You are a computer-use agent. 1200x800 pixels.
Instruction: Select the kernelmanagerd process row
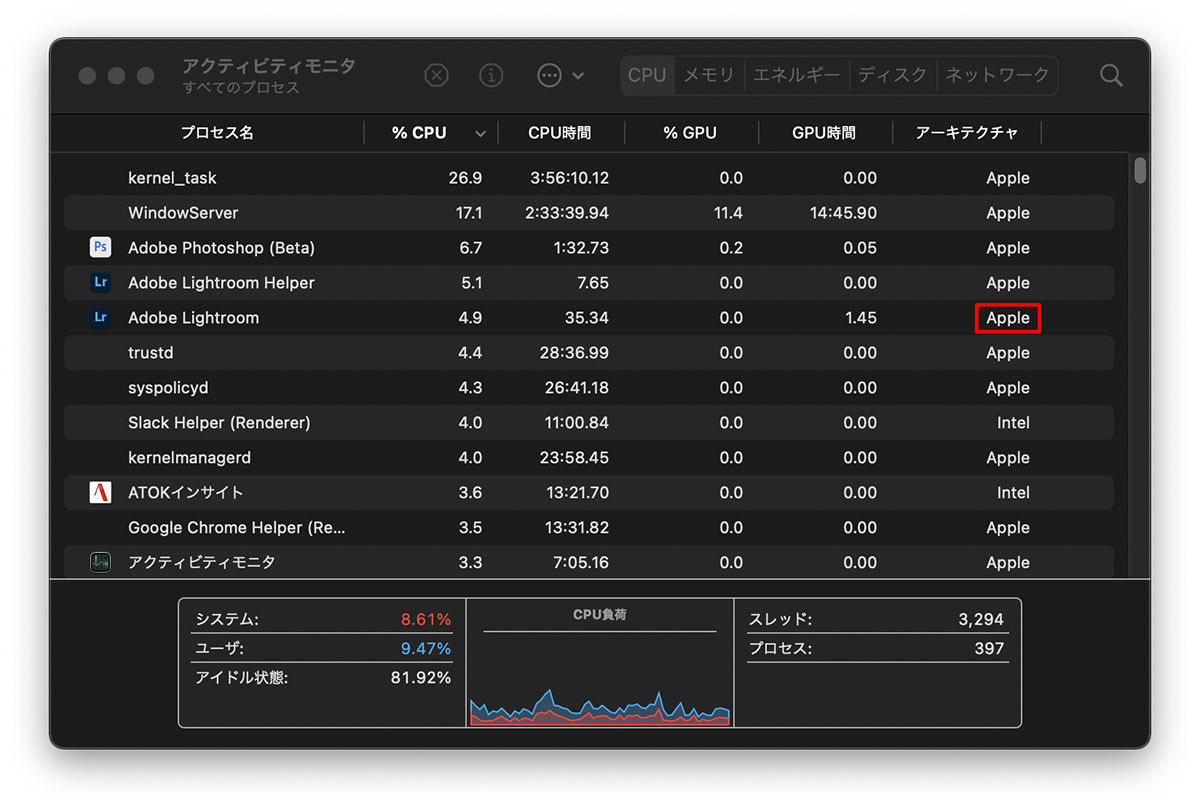589,458
